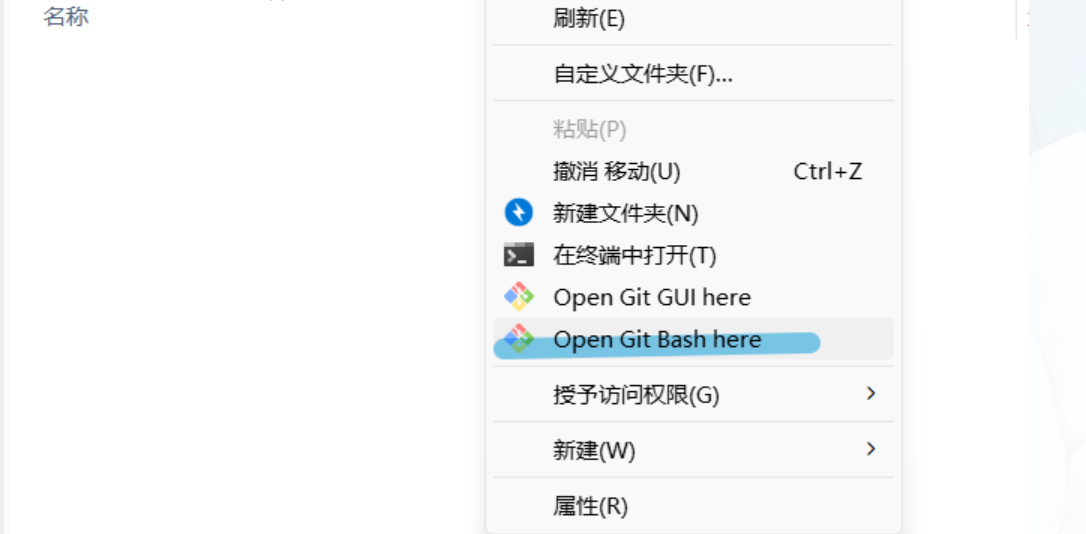Screen dimensions: 1086x534
Task: Select 在终端中打开(T) menu entry
Action: (x=693, y=255)
